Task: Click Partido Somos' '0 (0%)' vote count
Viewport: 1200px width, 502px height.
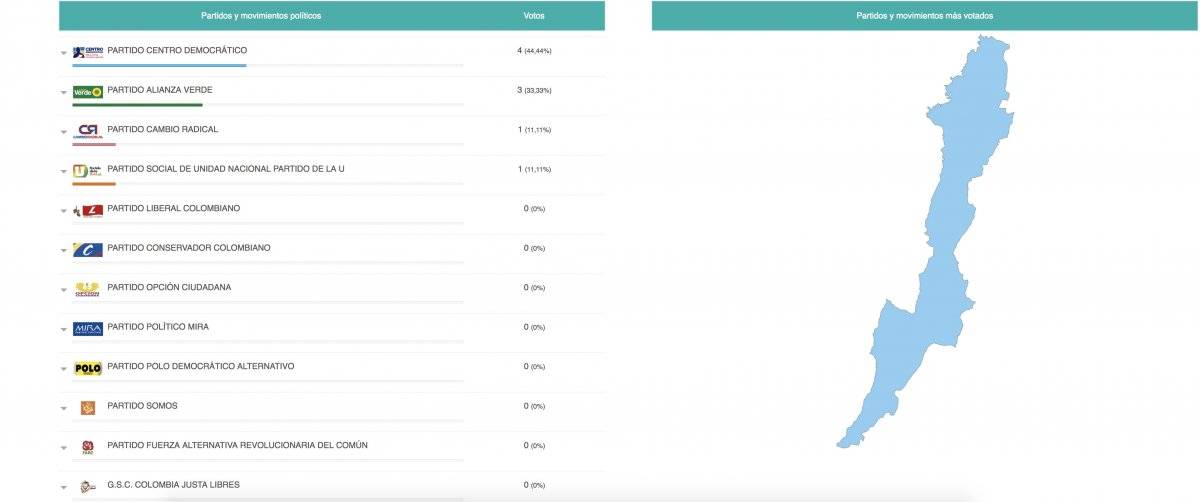Action: pyautogui.click(x=535, y=406)
